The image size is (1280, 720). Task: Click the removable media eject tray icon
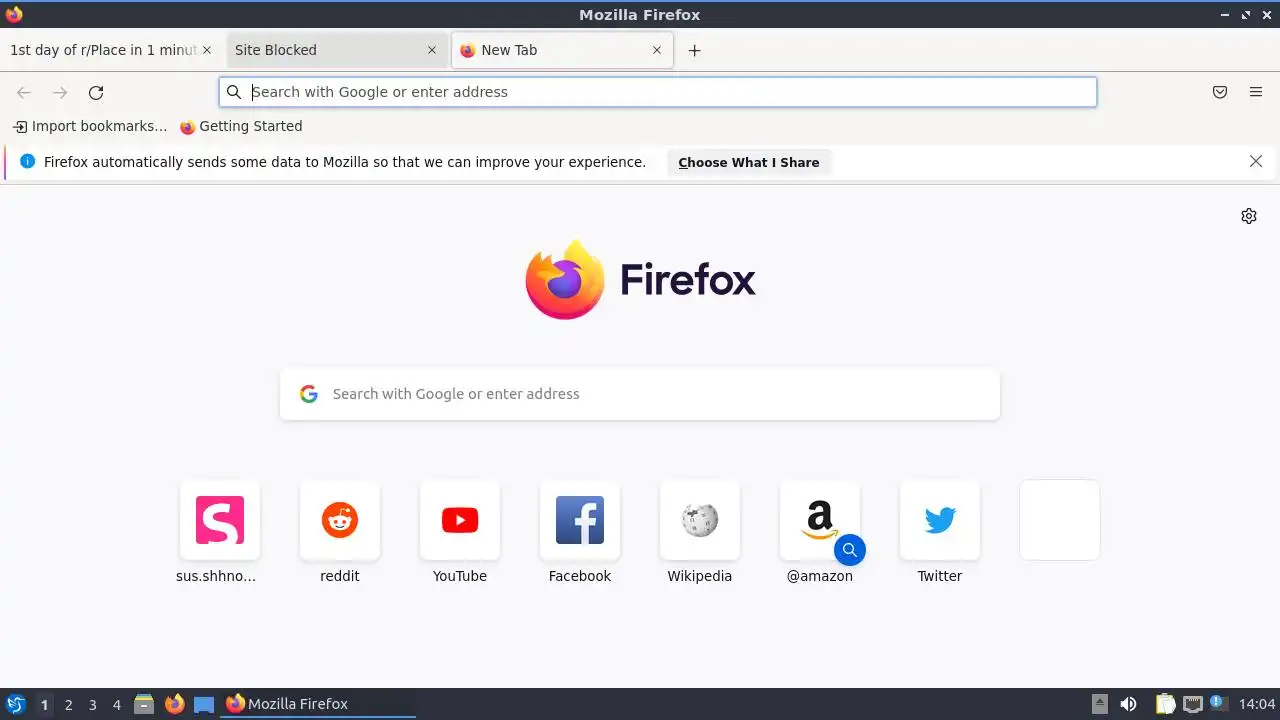tap(1099, 704)
